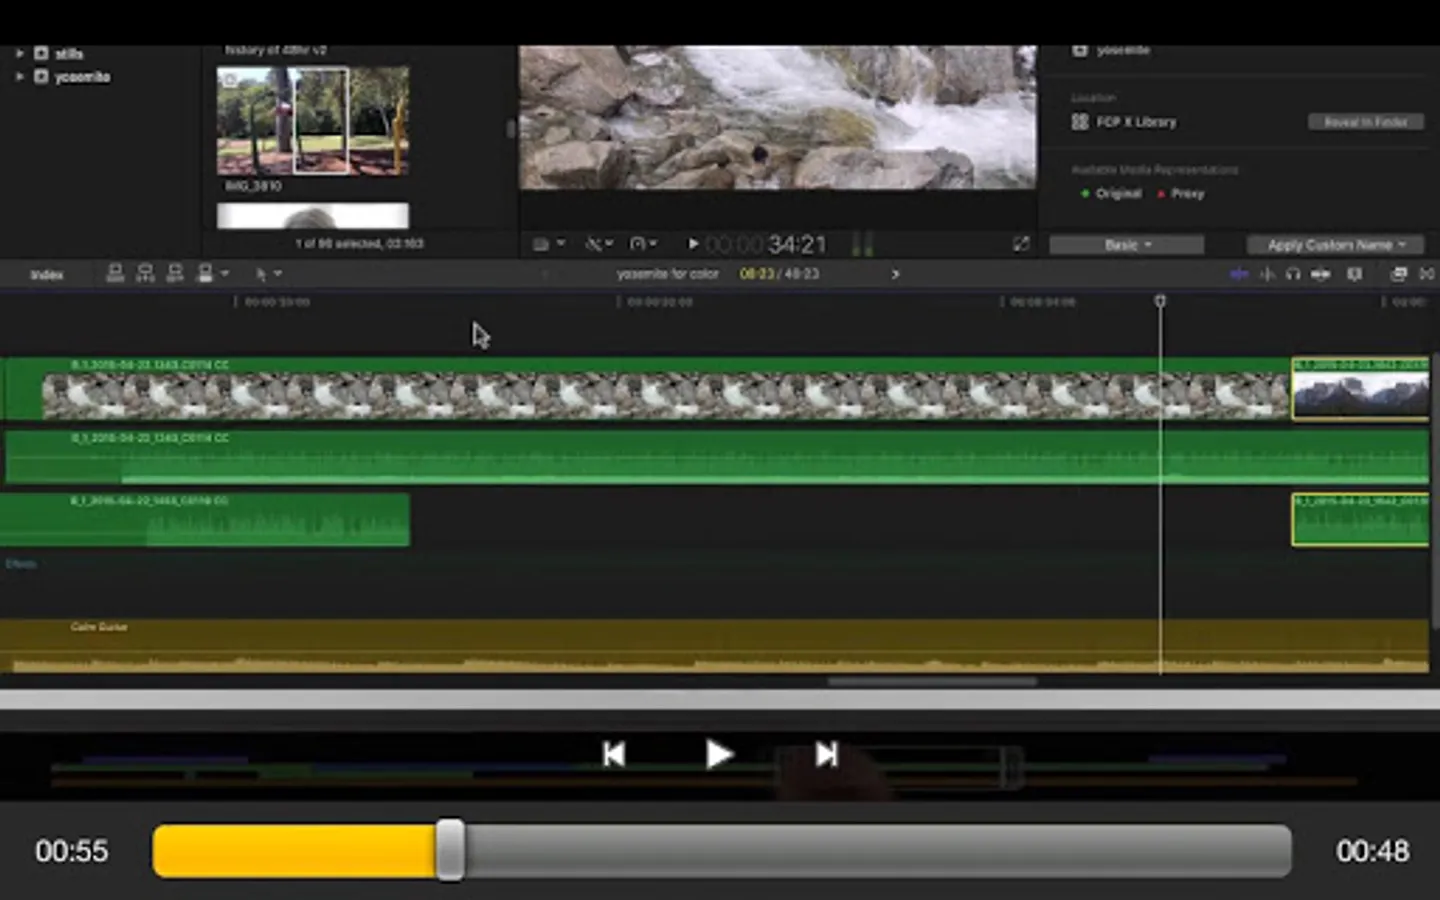Image resolution: width=1440 pixels, height=900 pixels.
Task: Open the clip appearance options icon
Action: (1354, 274)
